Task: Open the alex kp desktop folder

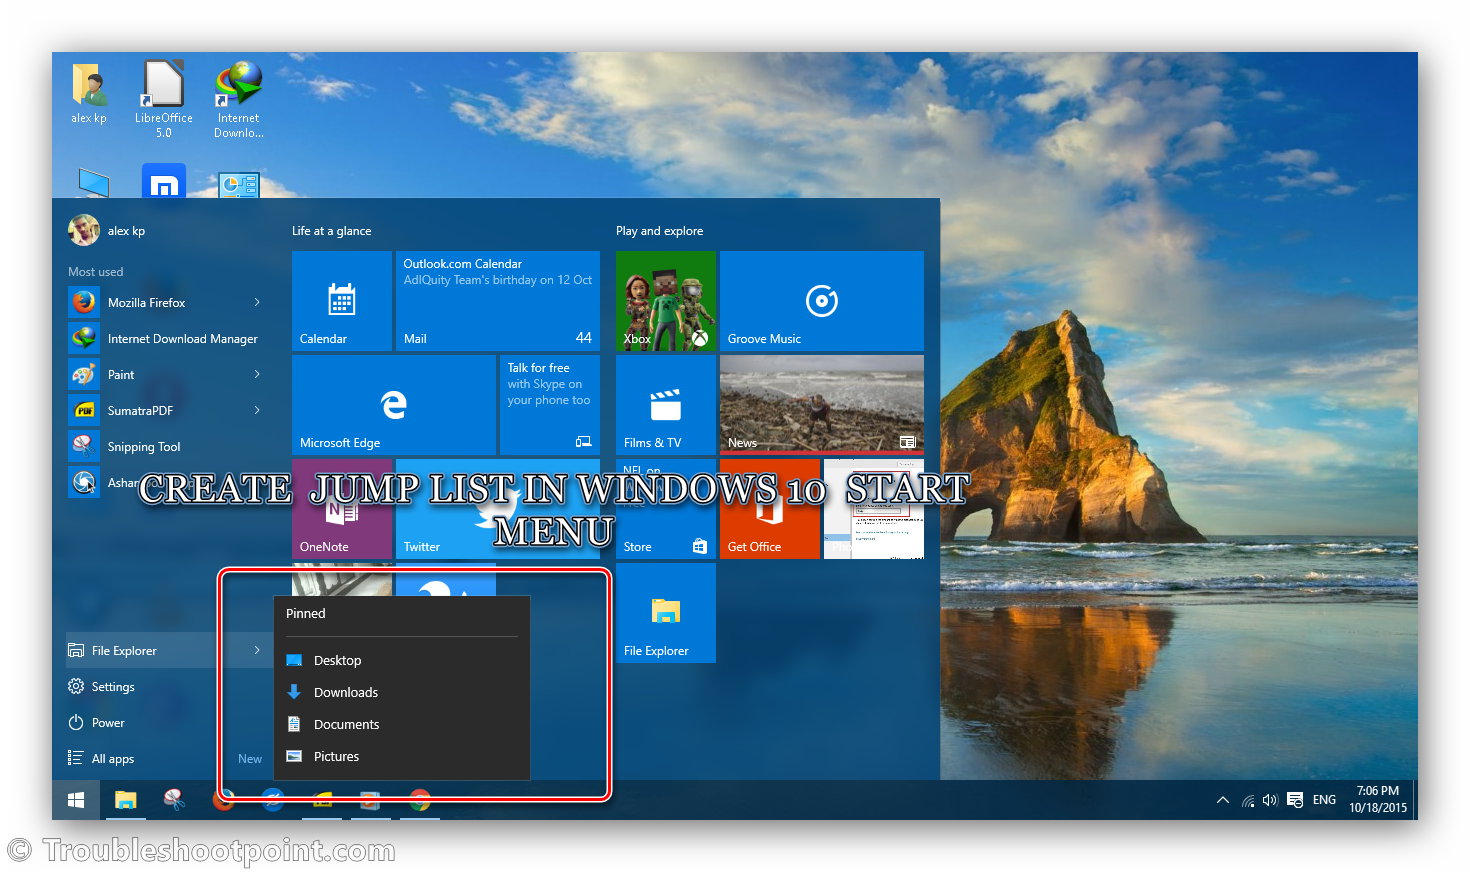Action: (89, 94)
